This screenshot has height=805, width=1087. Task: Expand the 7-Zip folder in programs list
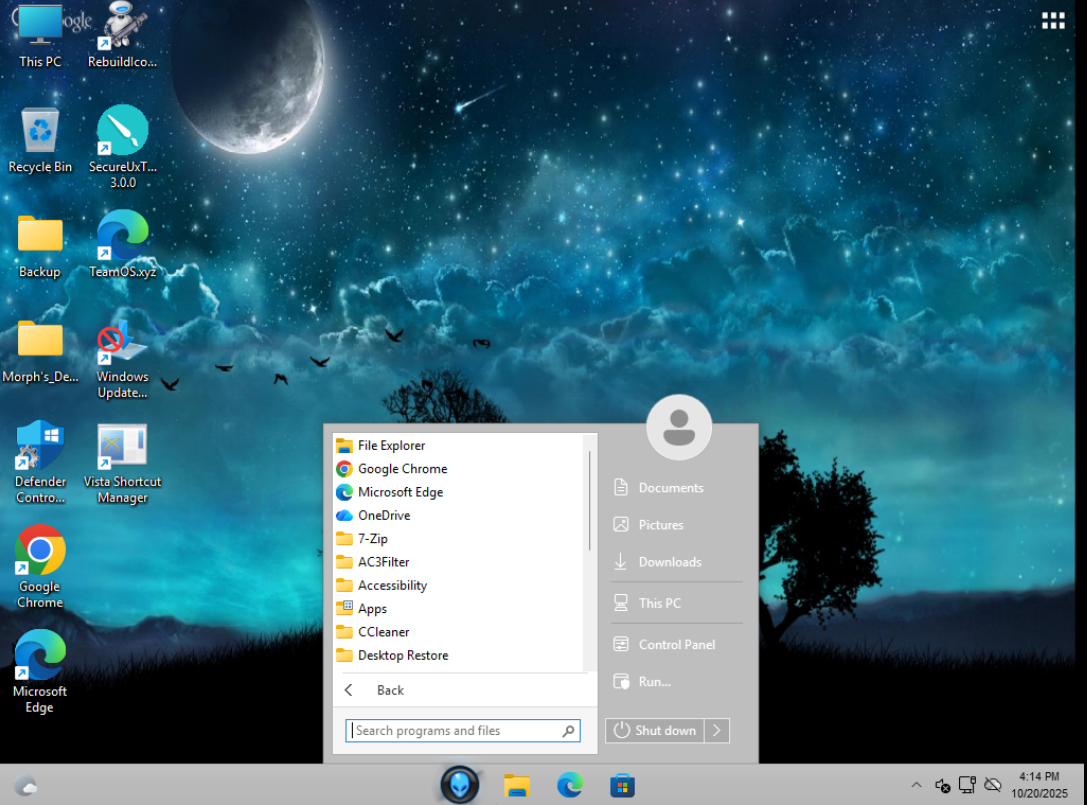pos(372,539)
